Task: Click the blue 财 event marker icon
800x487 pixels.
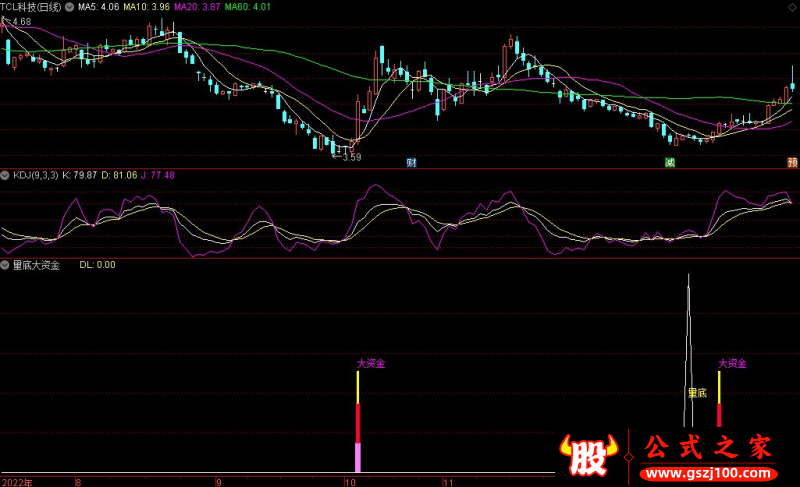Action: 411,162
